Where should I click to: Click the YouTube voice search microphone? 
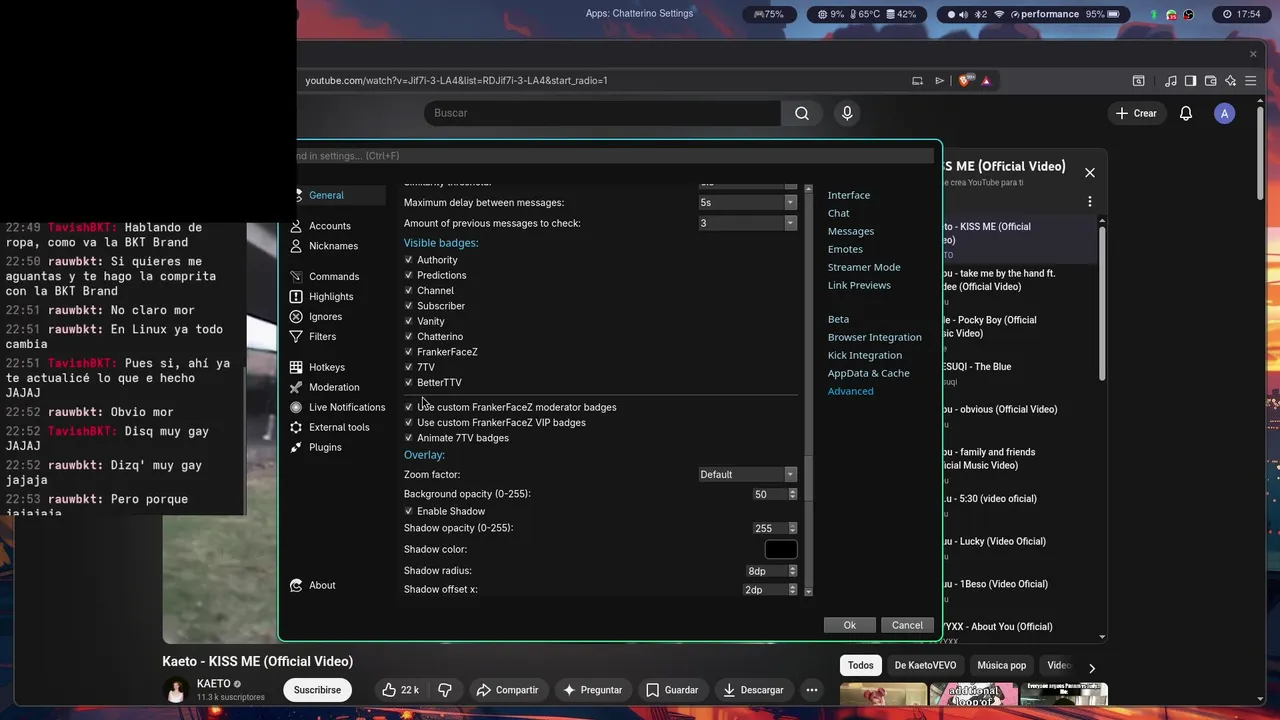pyautogui.click(x=847, y=113)
